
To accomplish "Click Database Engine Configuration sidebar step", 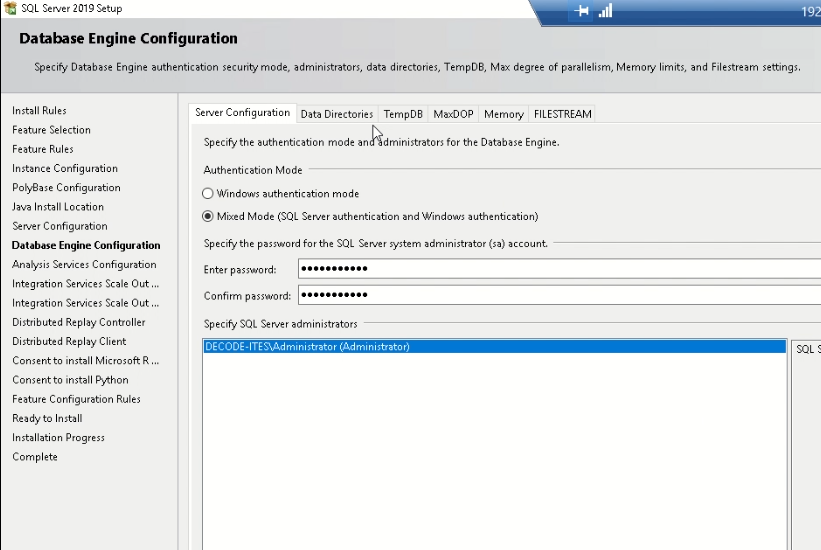I will coord(86,245).
